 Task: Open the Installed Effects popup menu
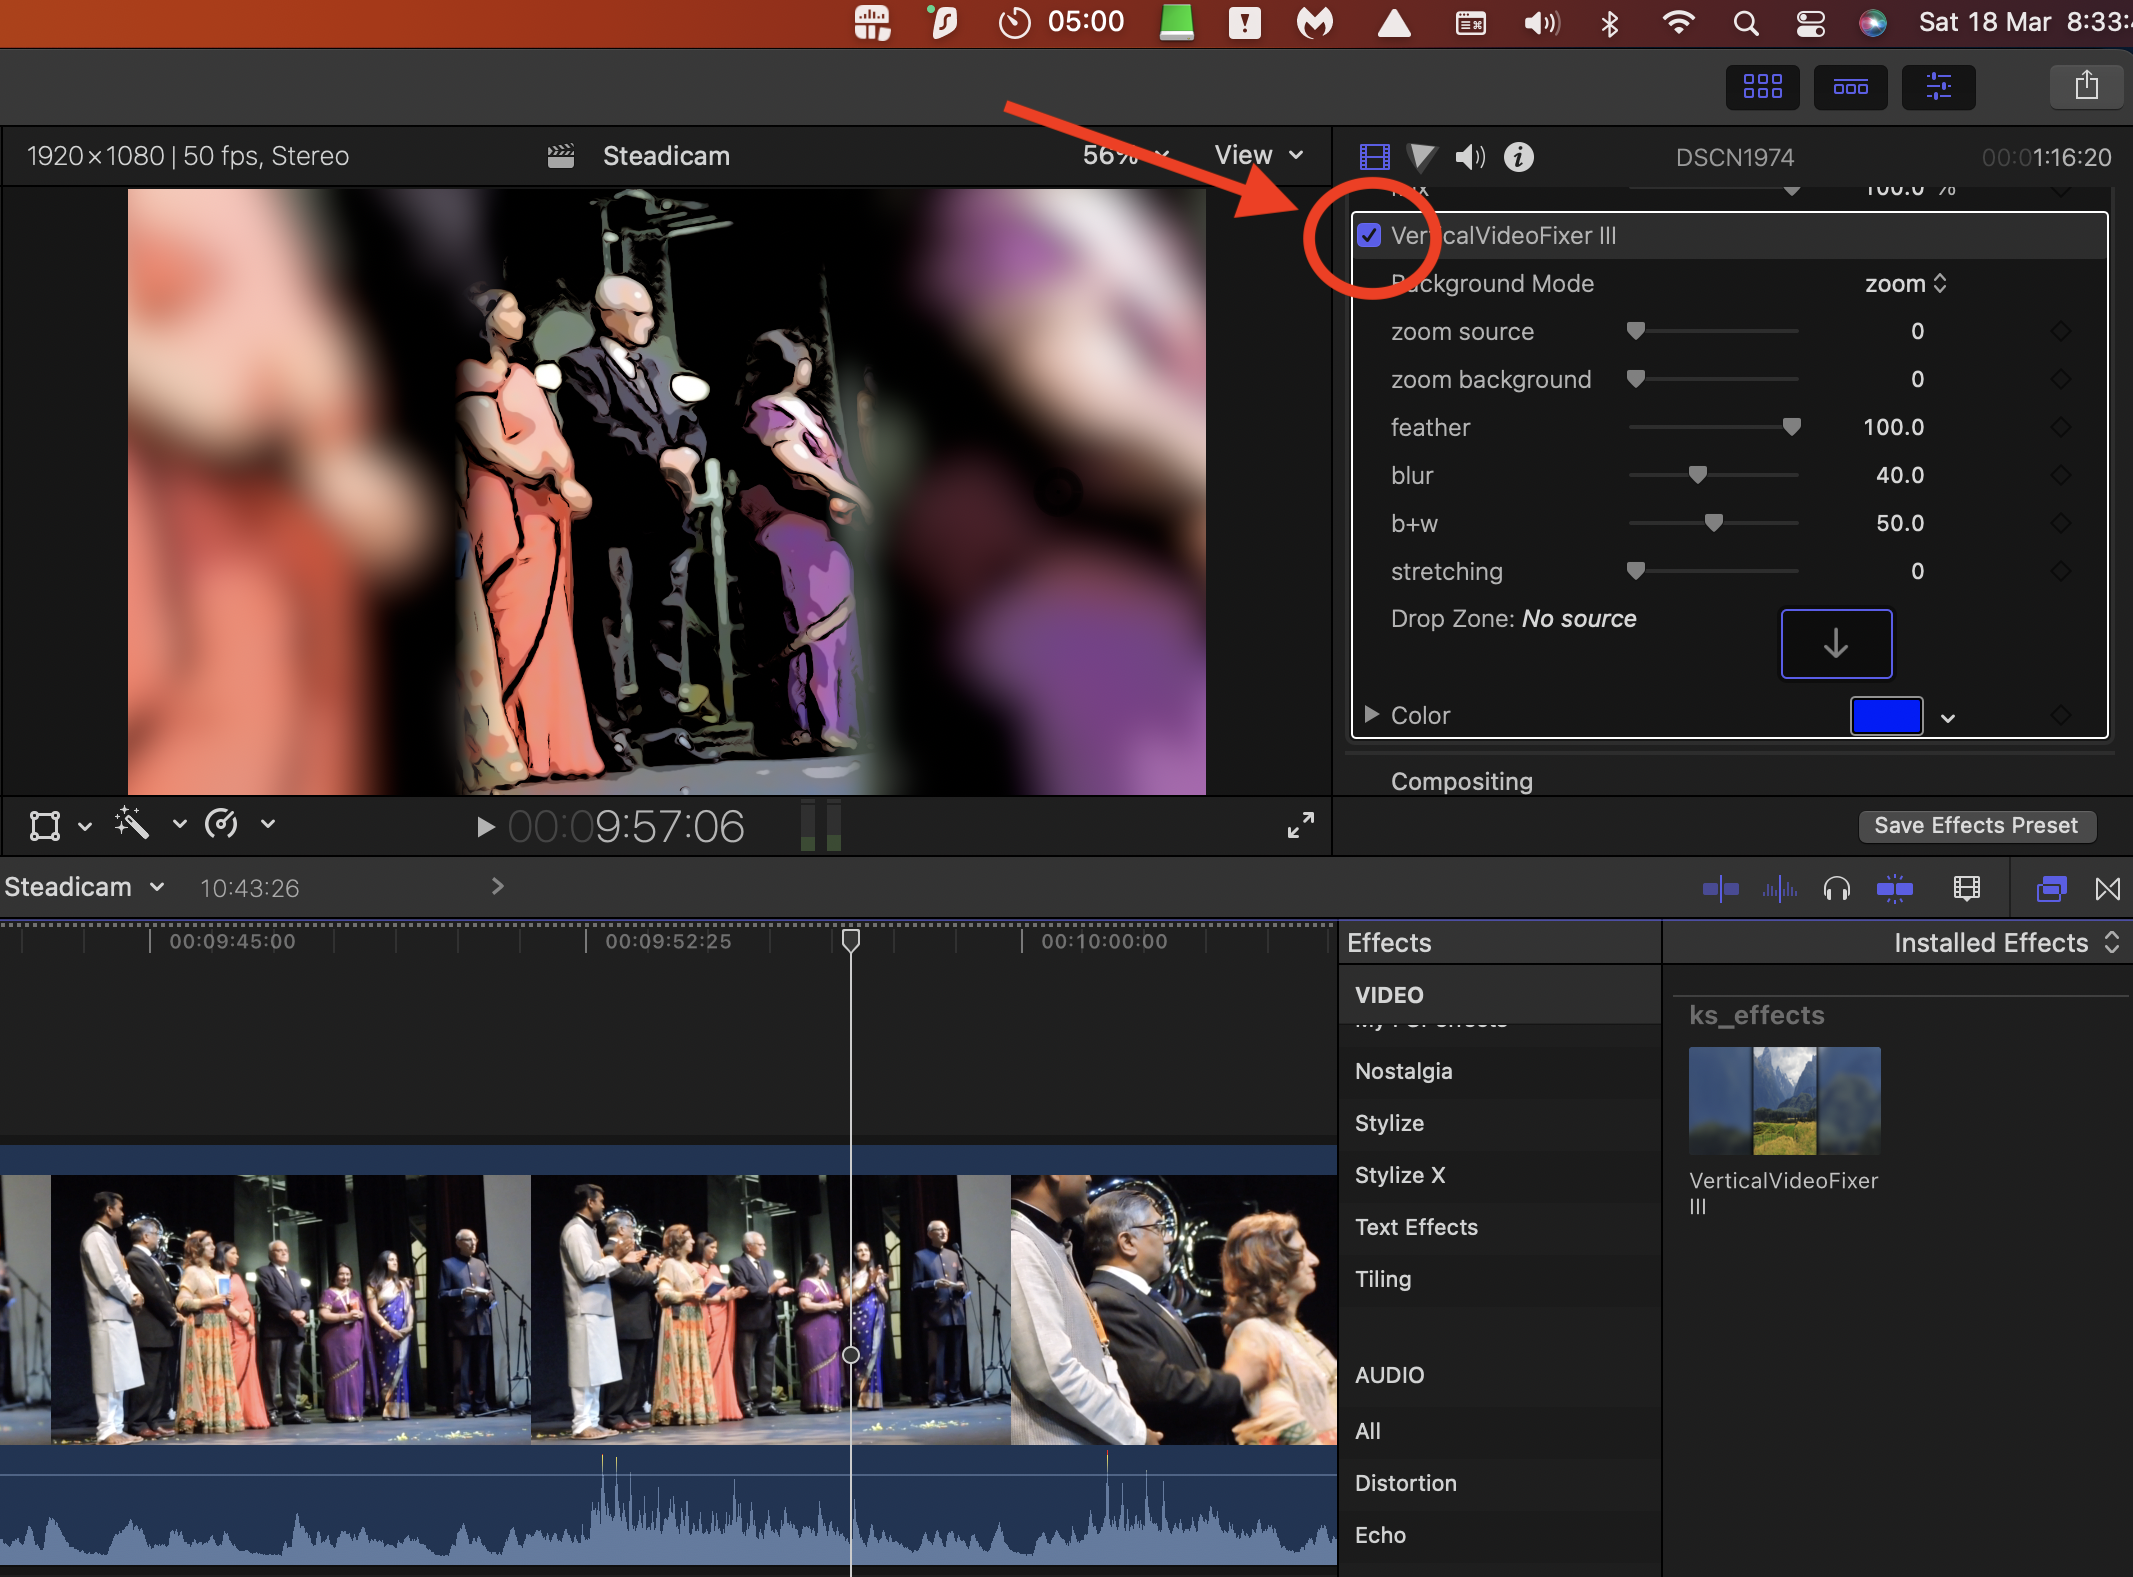(2005, 943)
